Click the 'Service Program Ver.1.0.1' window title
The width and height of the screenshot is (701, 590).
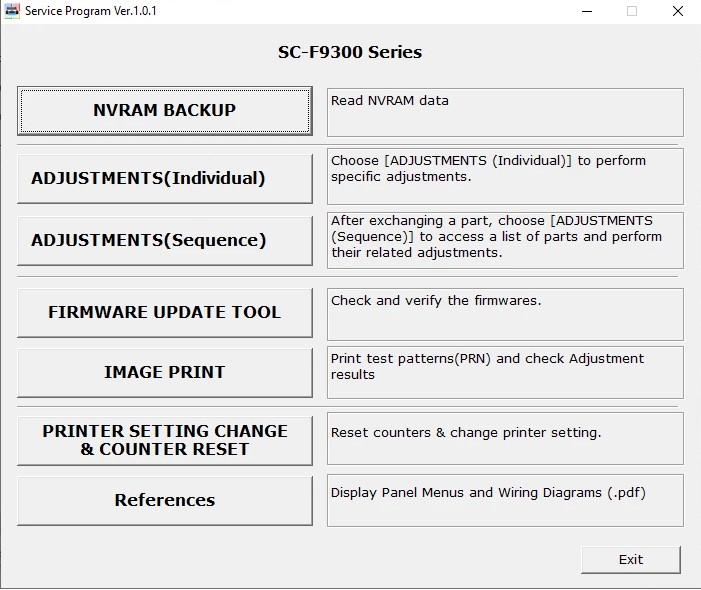[x=91, y=11]
